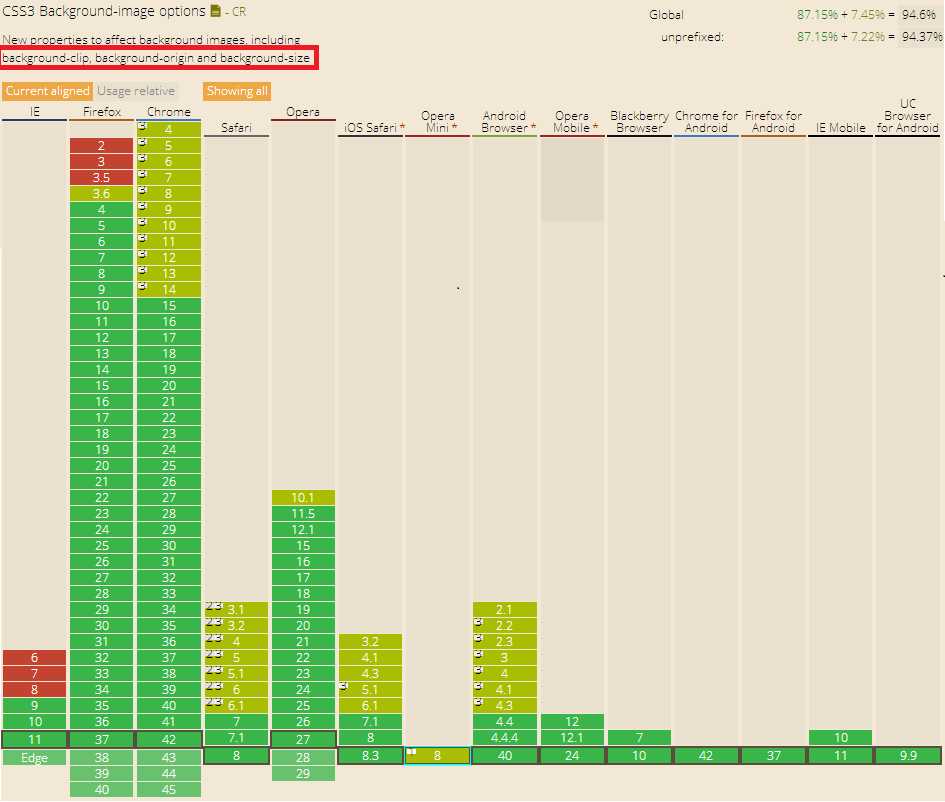945x802 pixels.
Task: Click the Firefox for Android header
Action: tap(774, 122)
